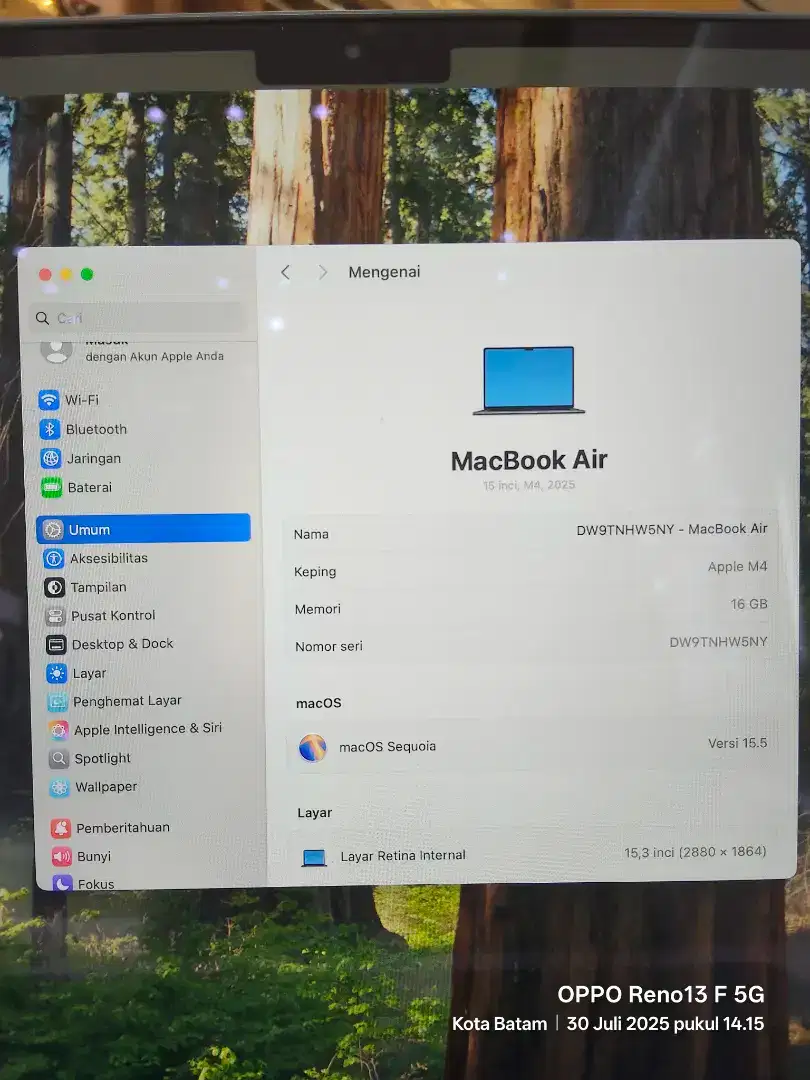Screen dimensions: 810x1080
Task: Select the Spotlight sidebar label
Action: click(103, 758)
